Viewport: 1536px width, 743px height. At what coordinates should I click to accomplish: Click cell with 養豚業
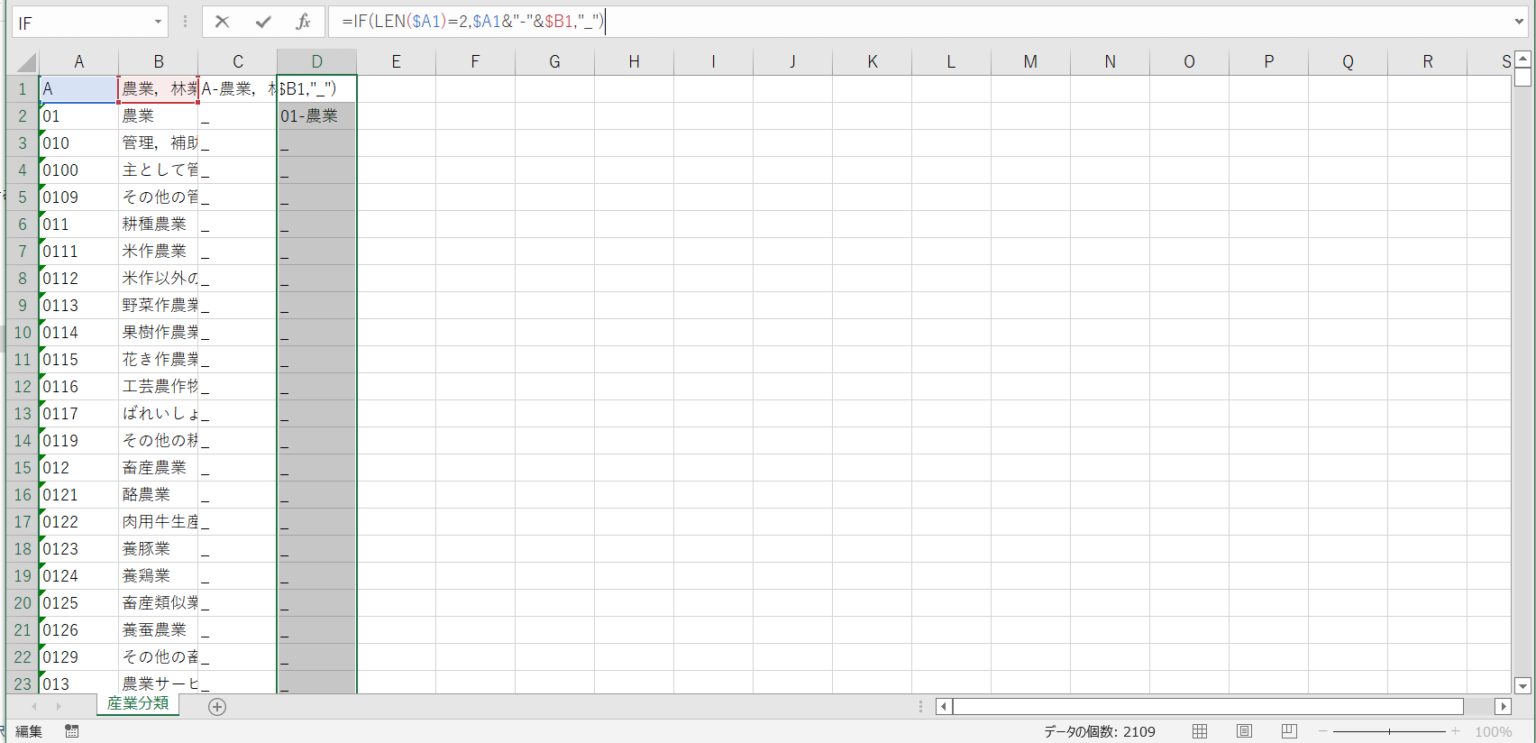pyautogui.click(x=158, y=548)
